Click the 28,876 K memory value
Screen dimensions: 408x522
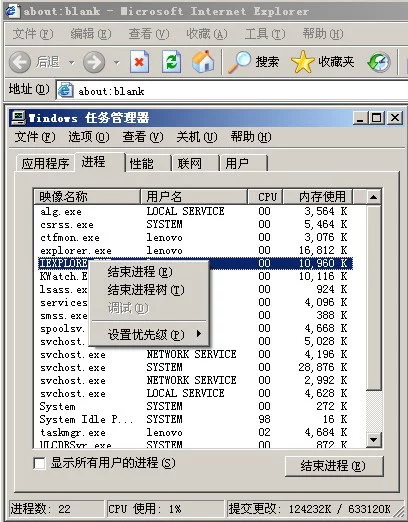[x=323, y=367]
